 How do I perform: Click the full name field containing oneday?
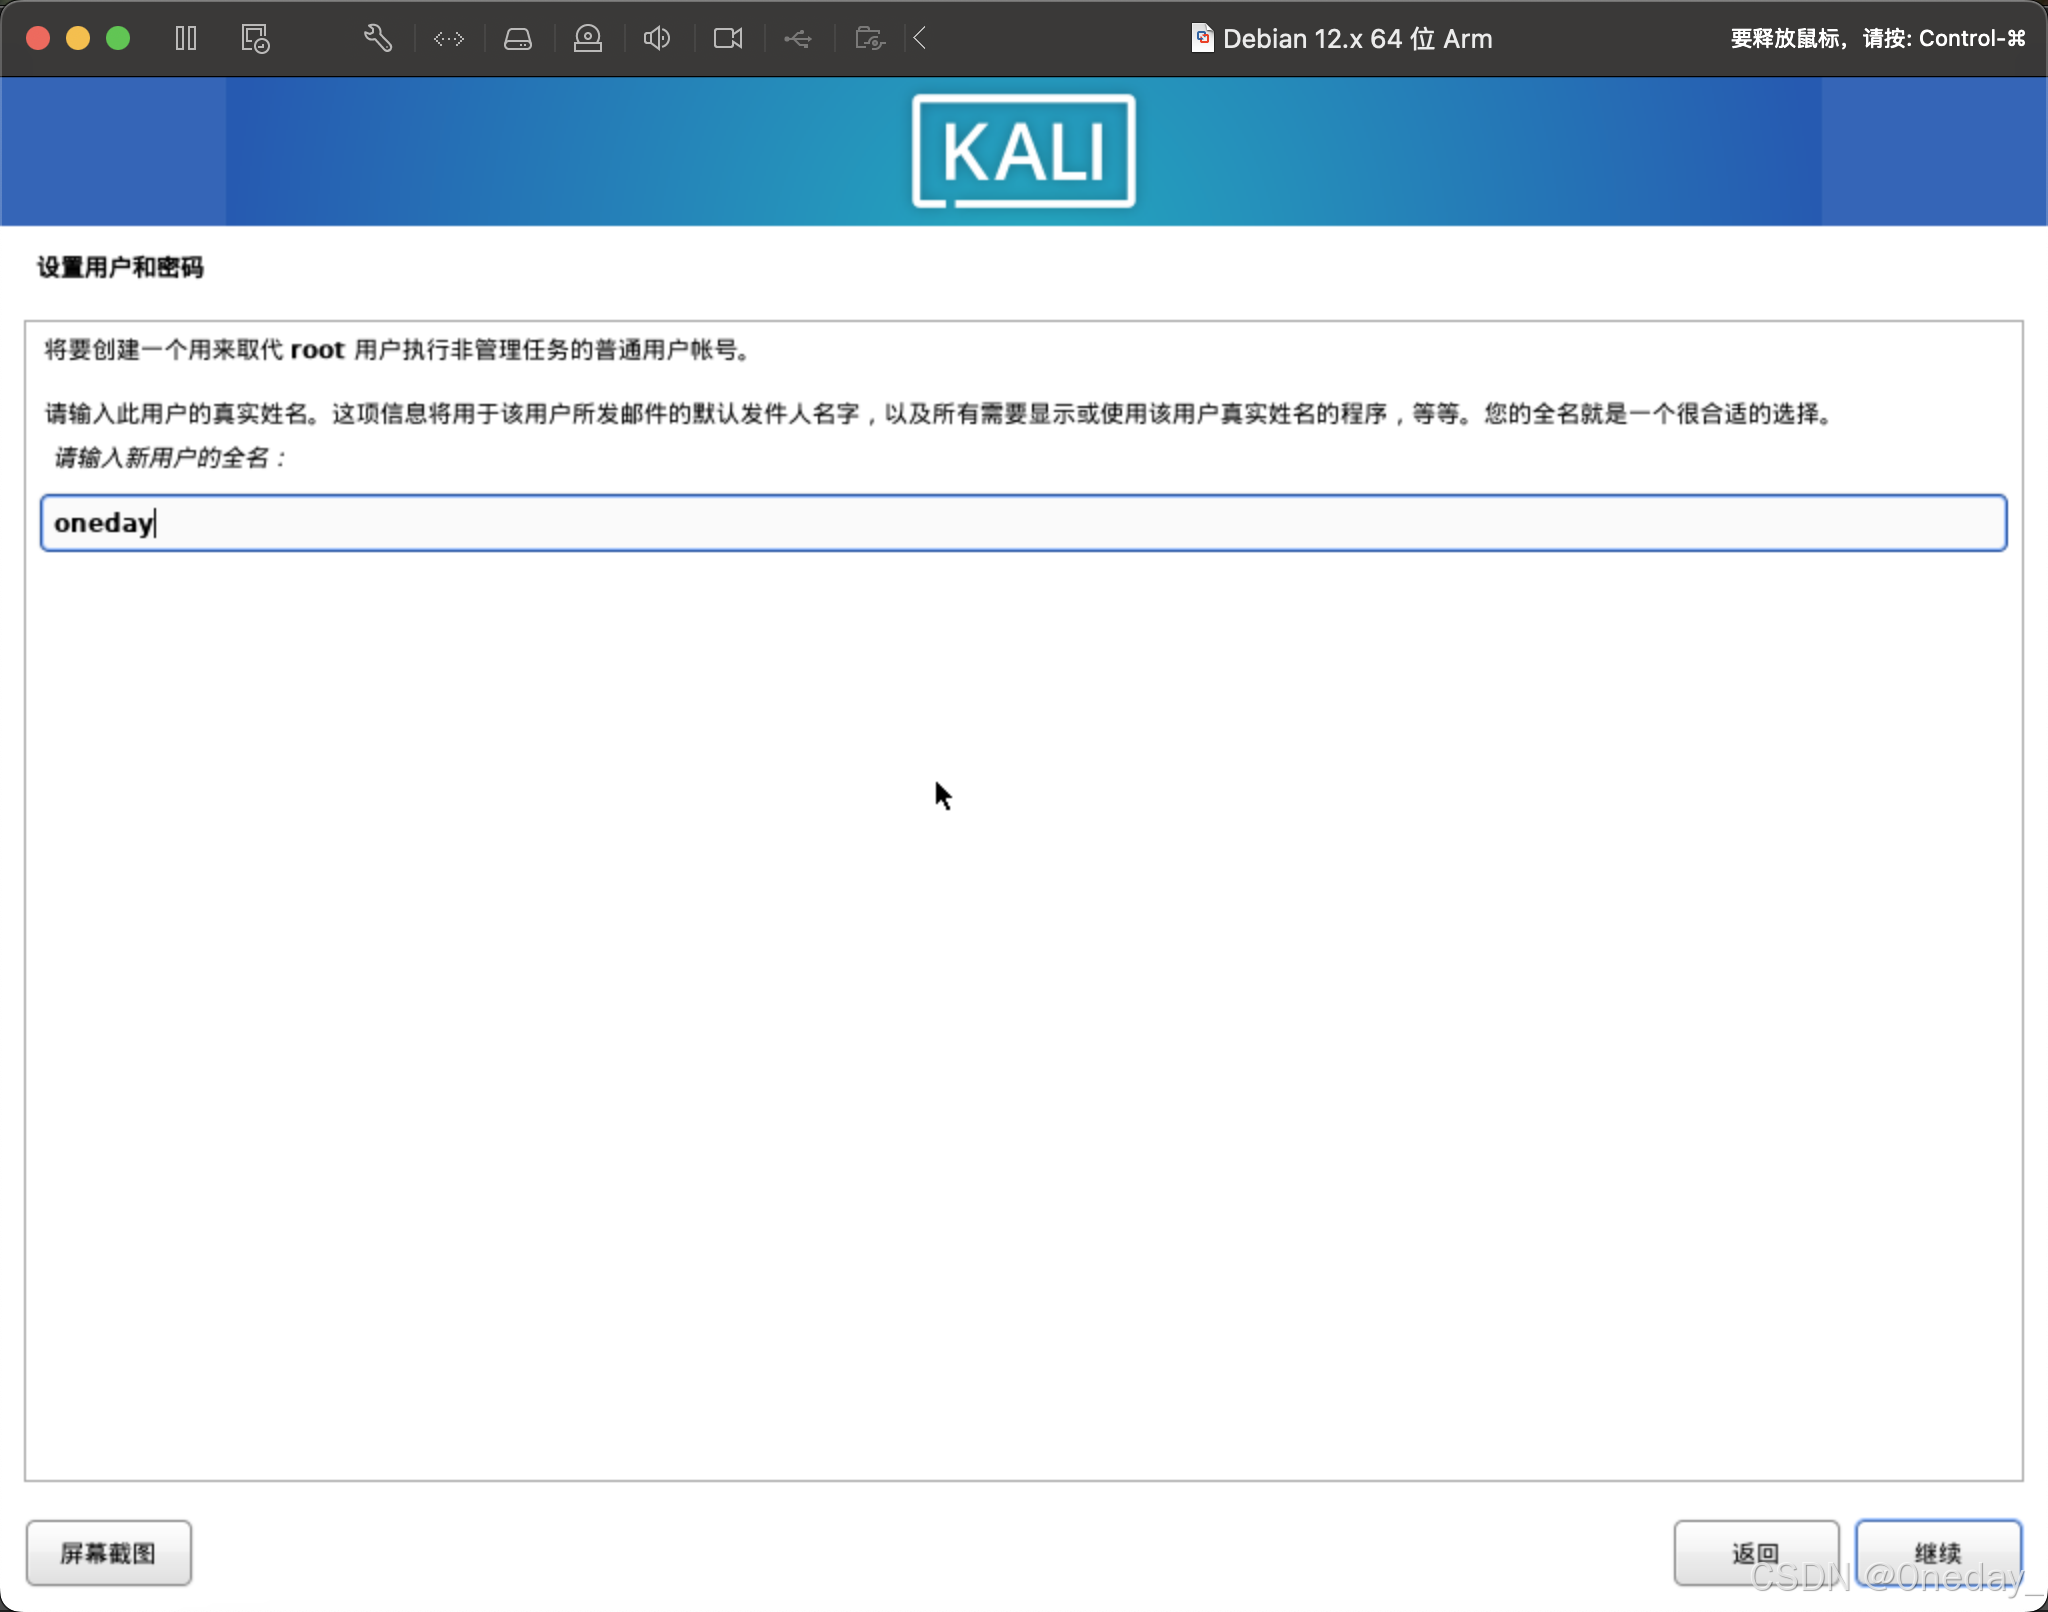point(1023,523)
